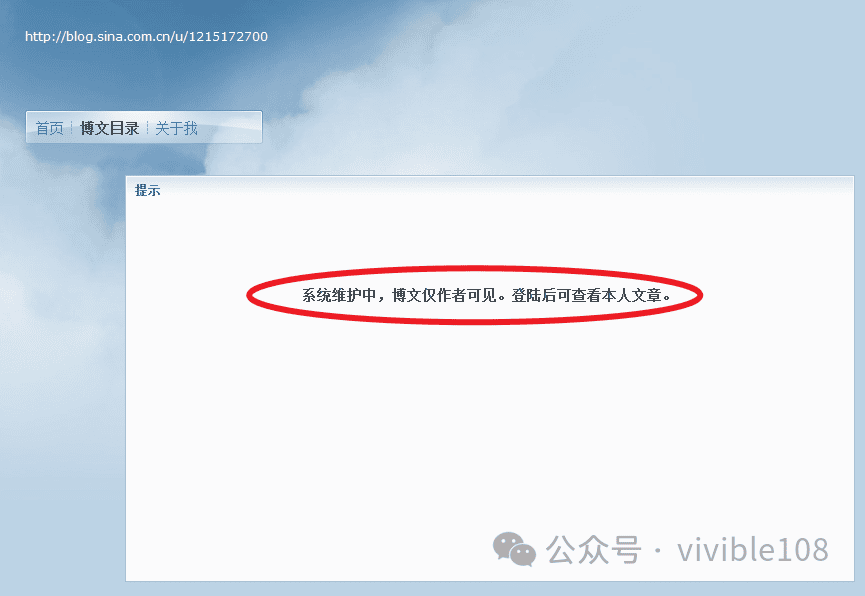Click the WeChat logo in the watermark
Image resolution: width=865 pixels, height=596 pixels.
pyautogui.click(x=514, y=549)
